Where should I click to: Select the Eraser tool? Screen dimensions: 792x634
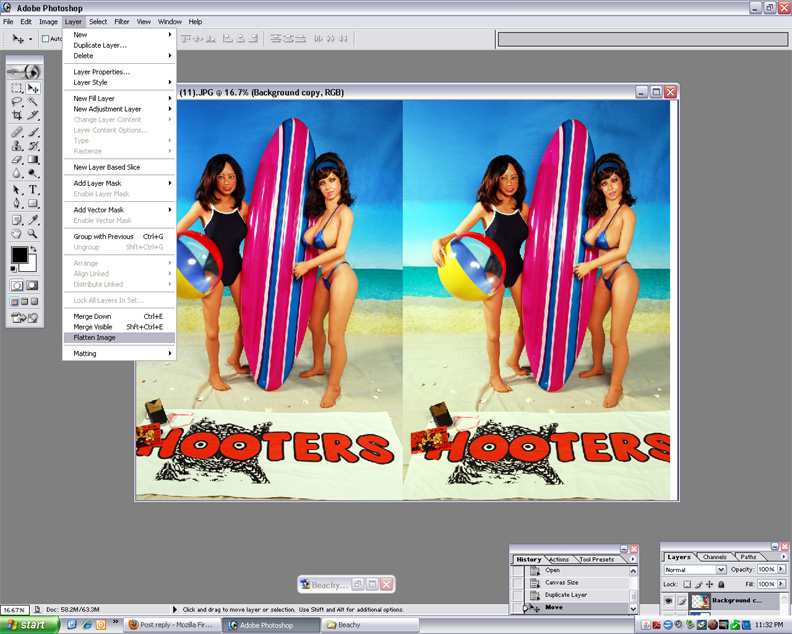[x=17, y=160]
